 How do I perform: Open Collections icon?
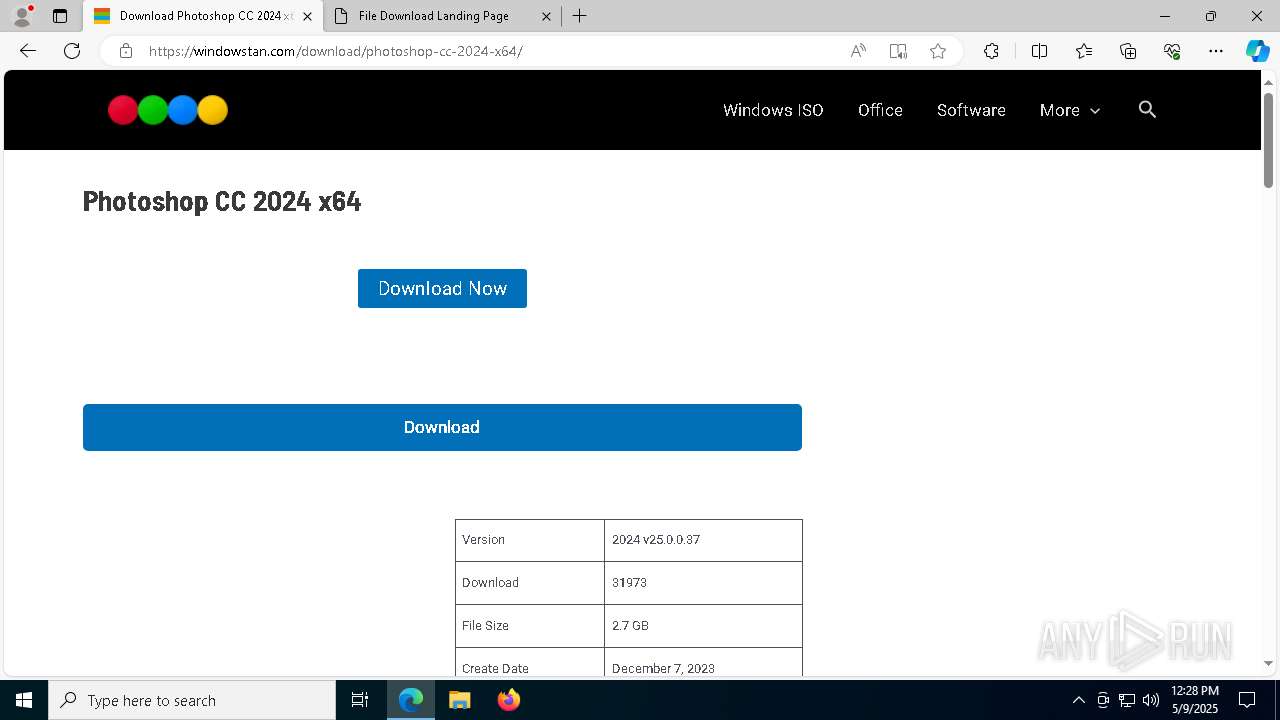1128,51
